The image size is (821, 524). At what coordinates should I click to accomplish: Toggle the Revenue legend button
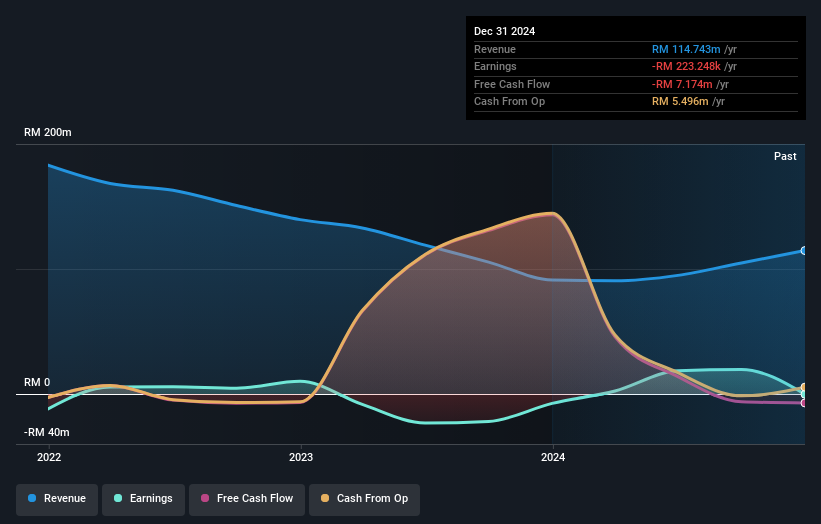(x=57, y=499)
